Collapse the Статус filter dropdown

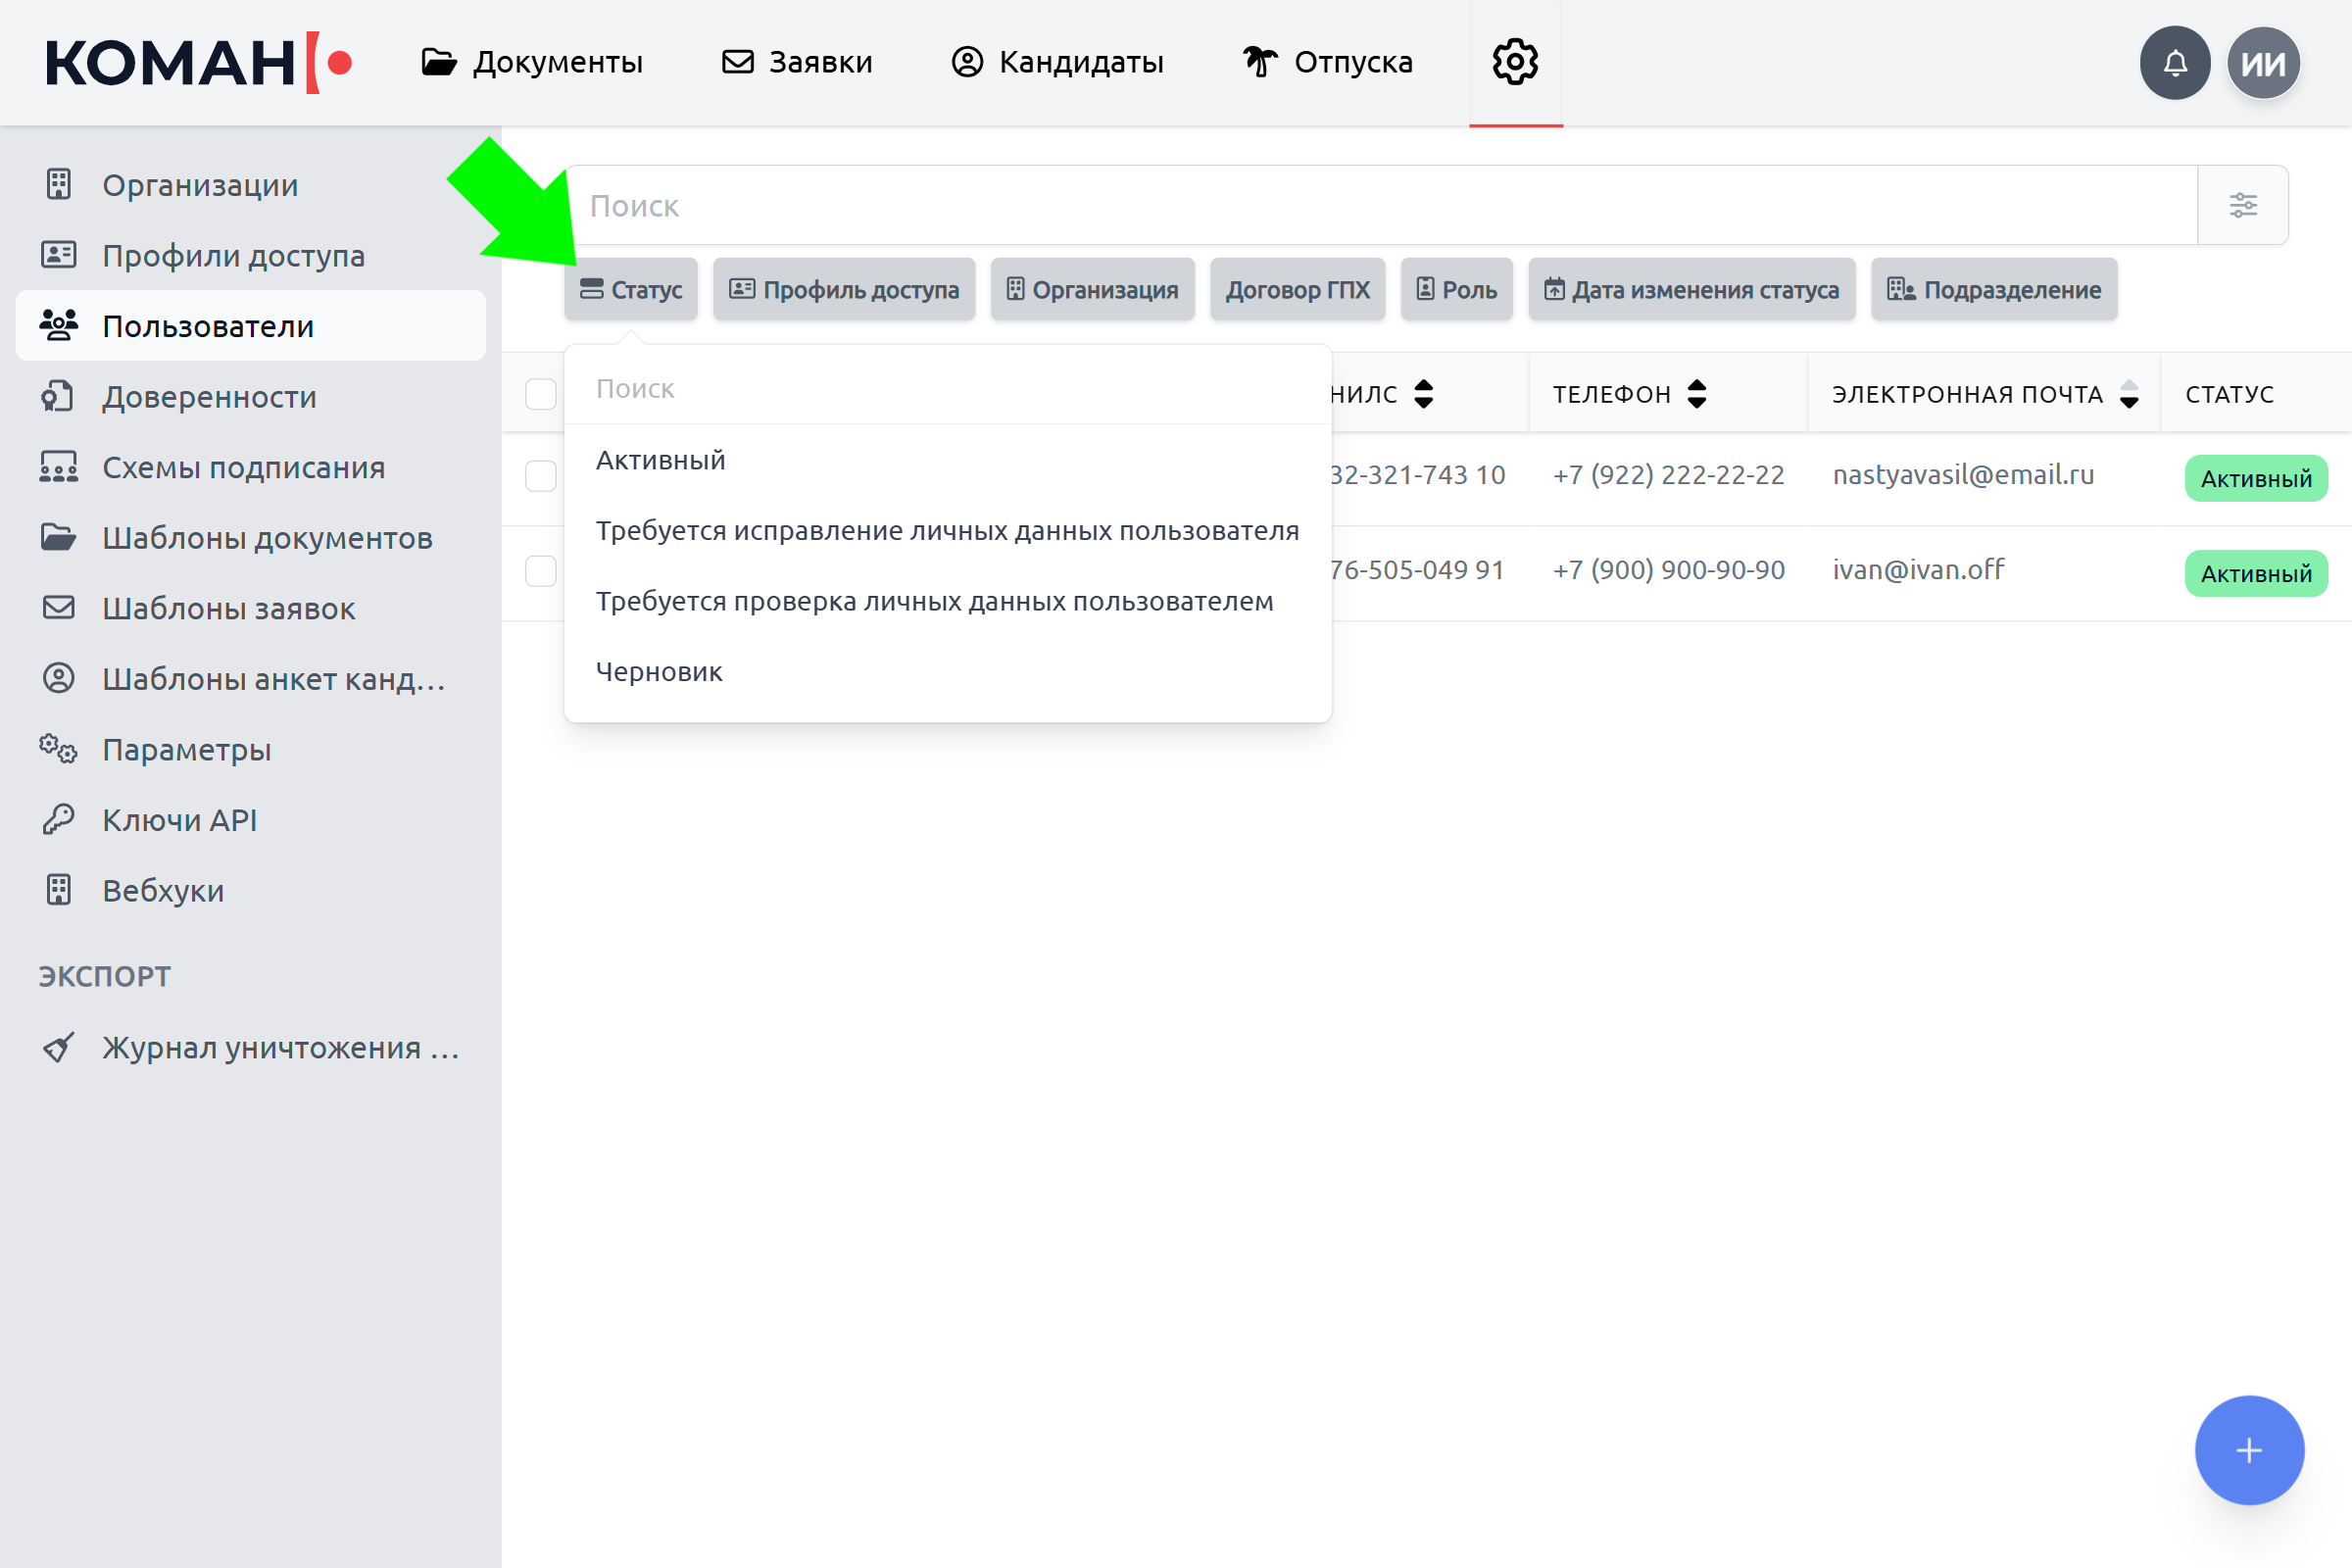(631, 290)
